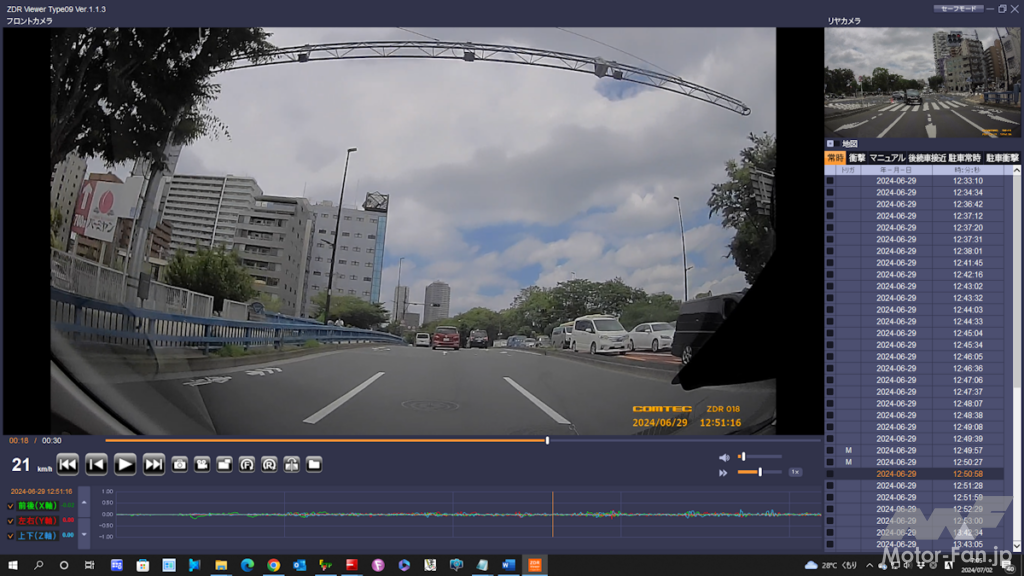Jump to the previous video file
This screenshot has height=576, width=1024.
67,464
